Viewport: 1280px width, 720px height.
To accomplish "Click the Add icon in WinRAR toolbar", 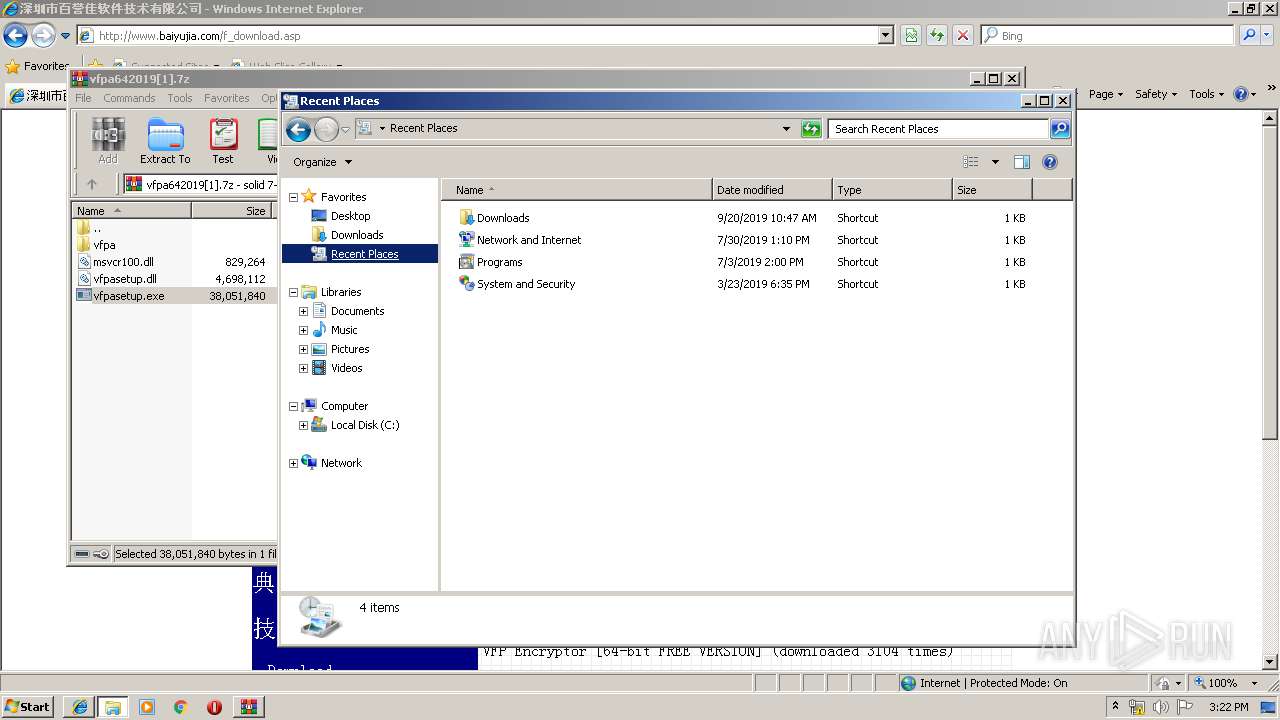I will 108,141.
